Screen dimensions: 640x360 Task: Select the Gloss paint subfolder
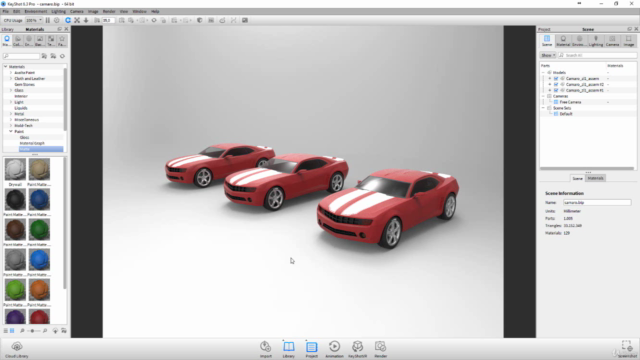[24, 138]
